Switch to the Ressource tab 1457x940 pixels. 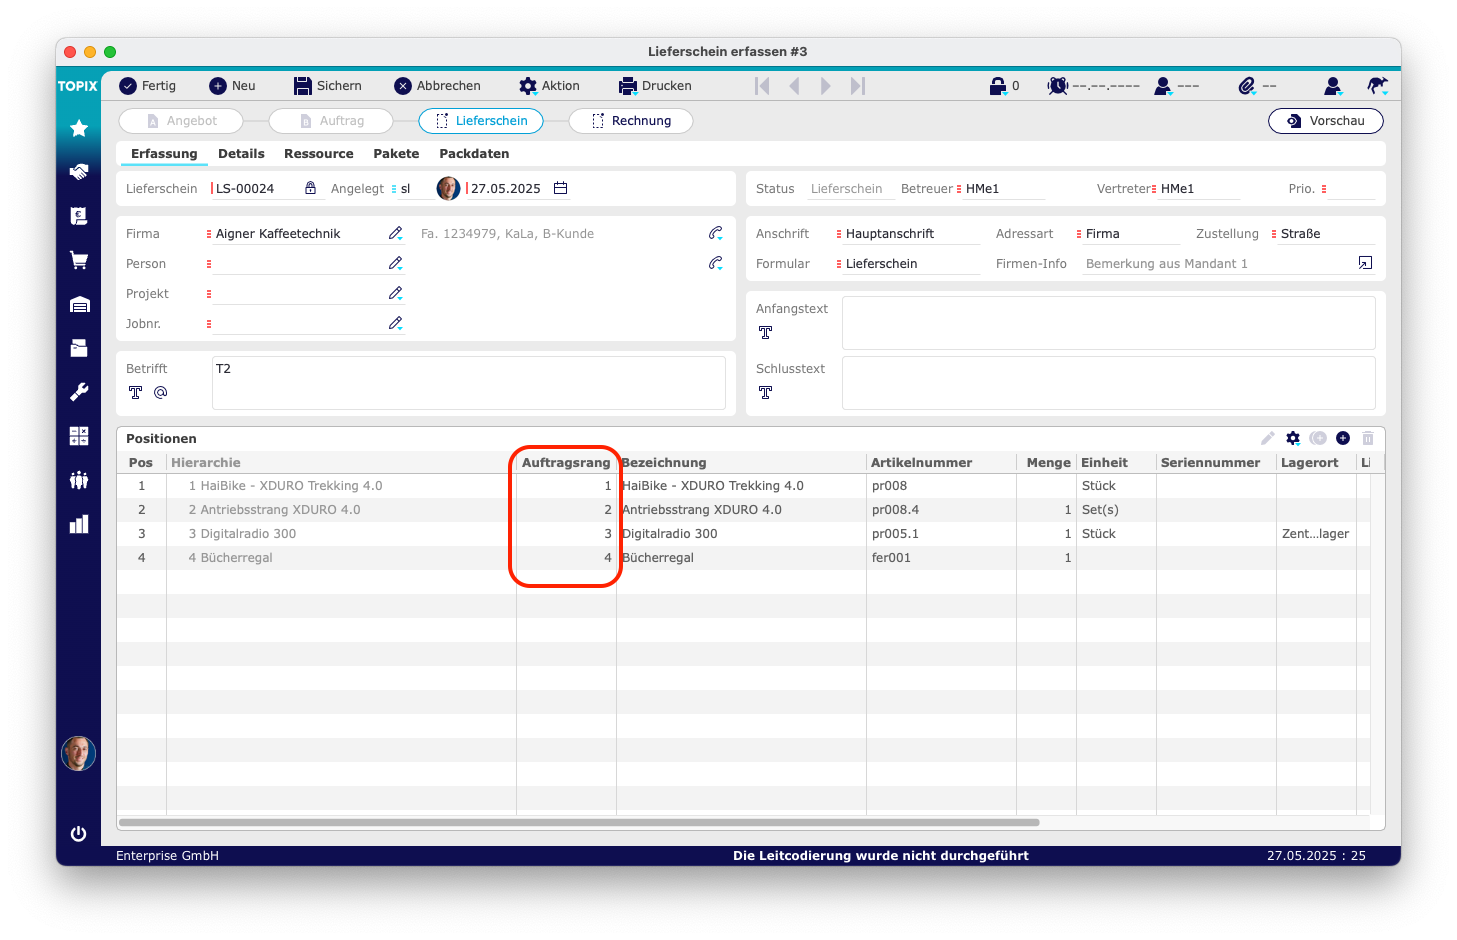tap(319, 154)
